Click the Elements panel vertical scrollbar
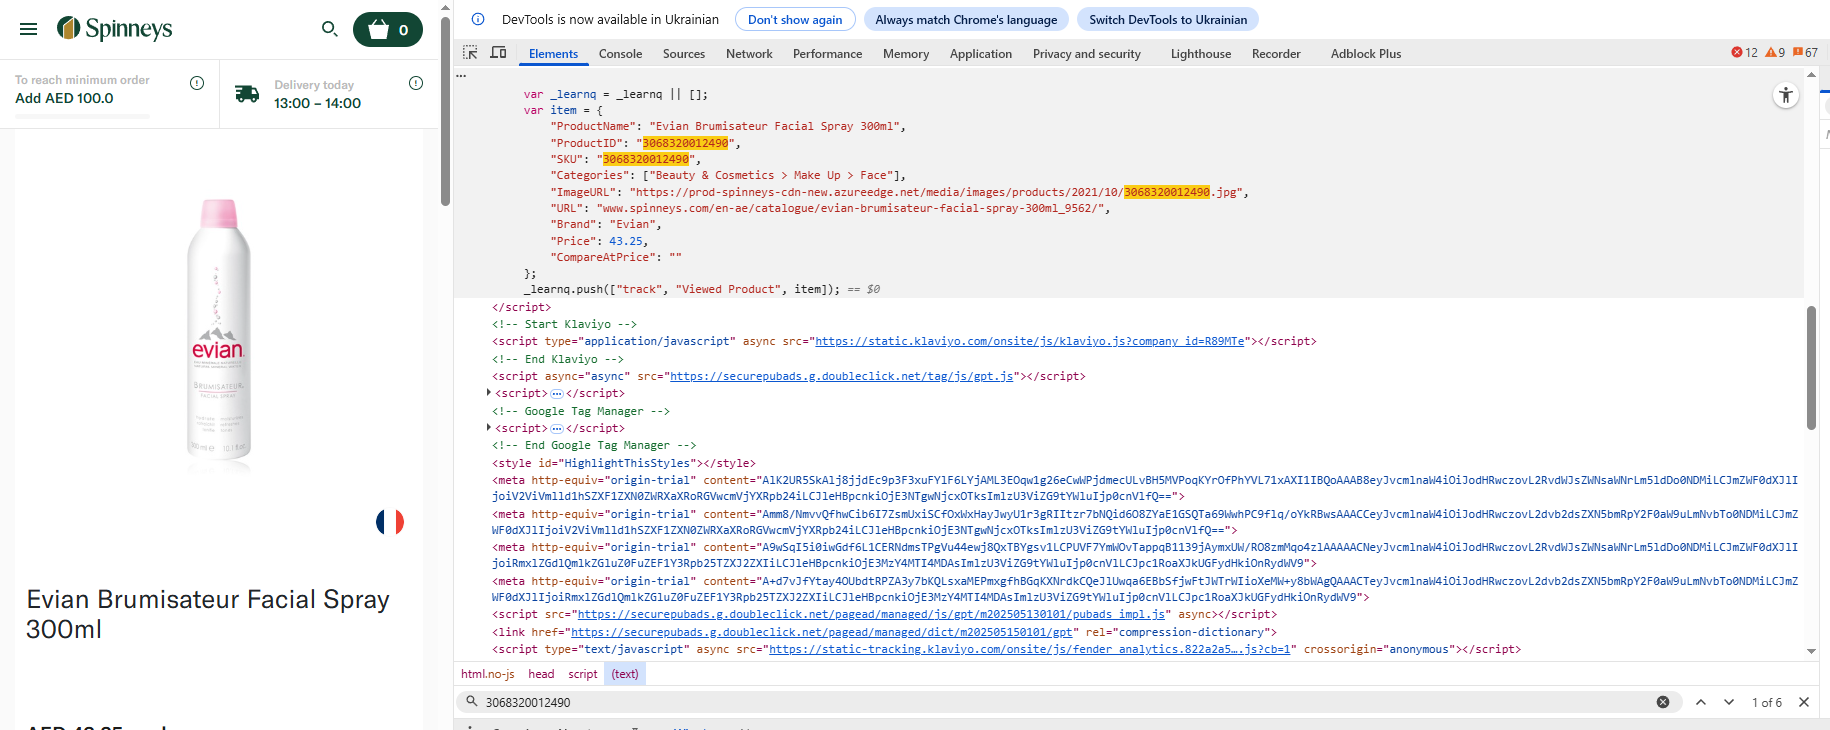Screen dimensions: 1830x730 [1811, 367]
